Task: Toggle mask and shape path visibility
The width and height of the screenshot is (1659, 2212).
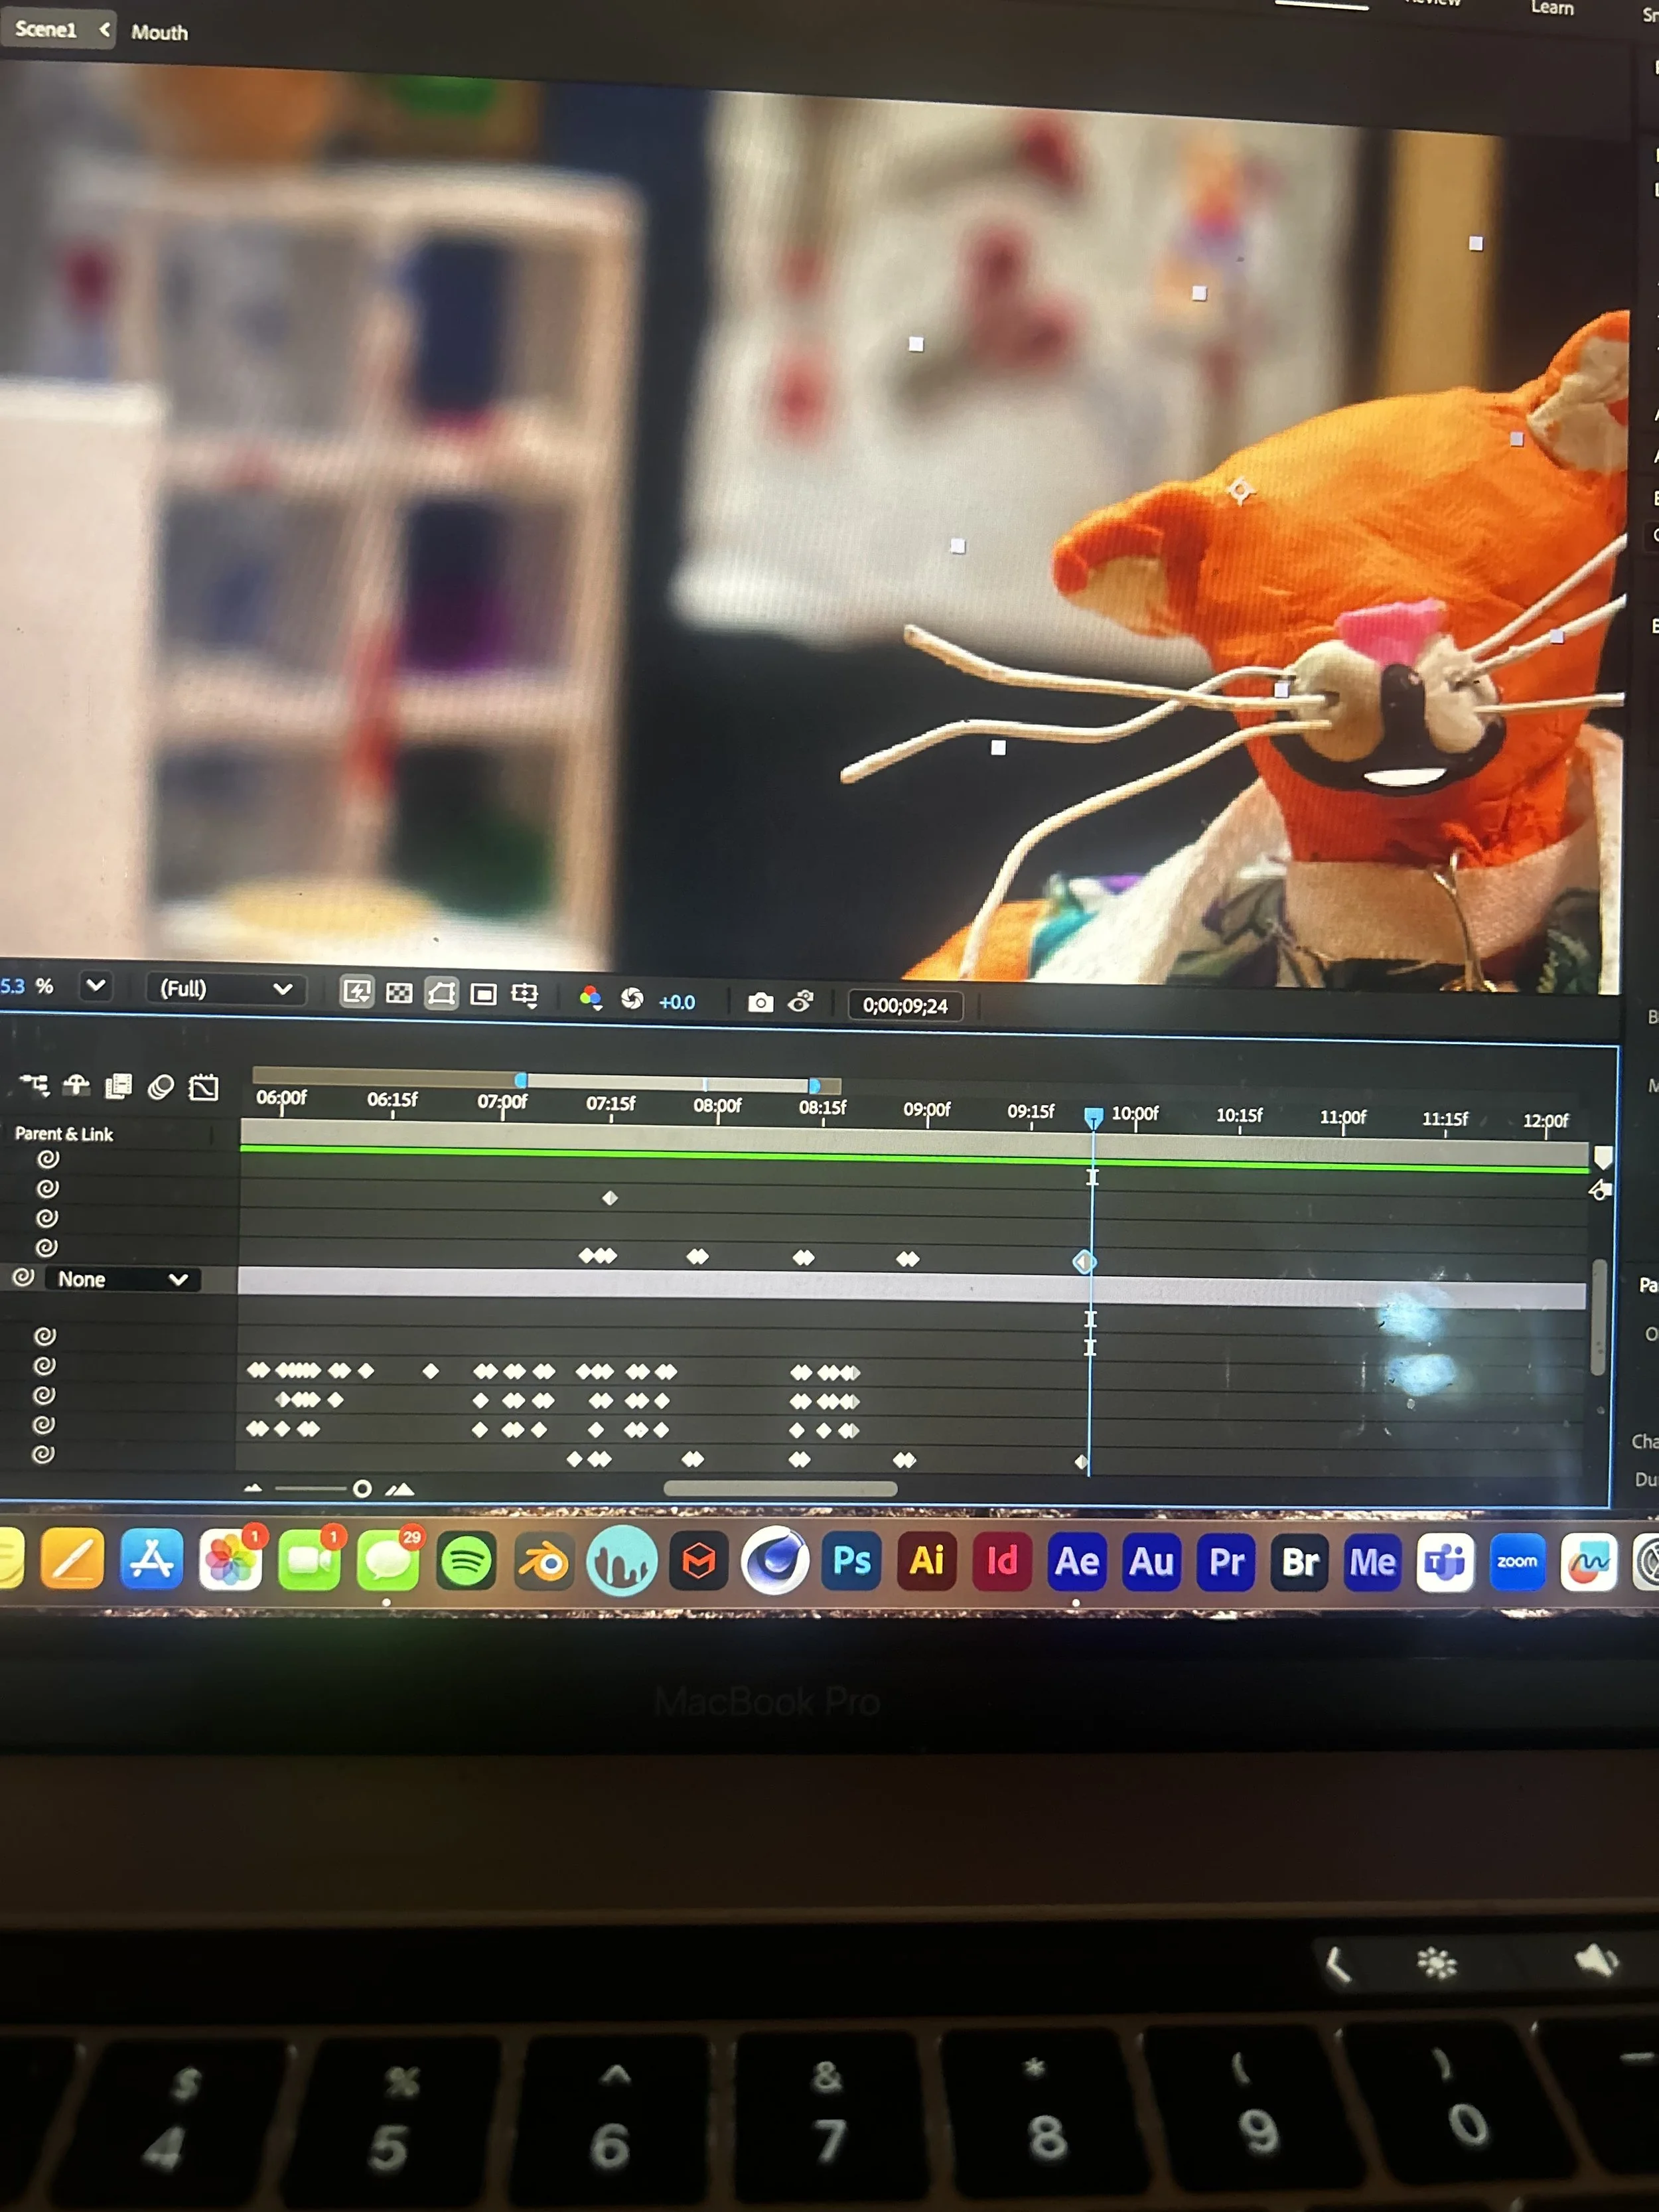Action: pyautogui.click(x=441, y=994)
